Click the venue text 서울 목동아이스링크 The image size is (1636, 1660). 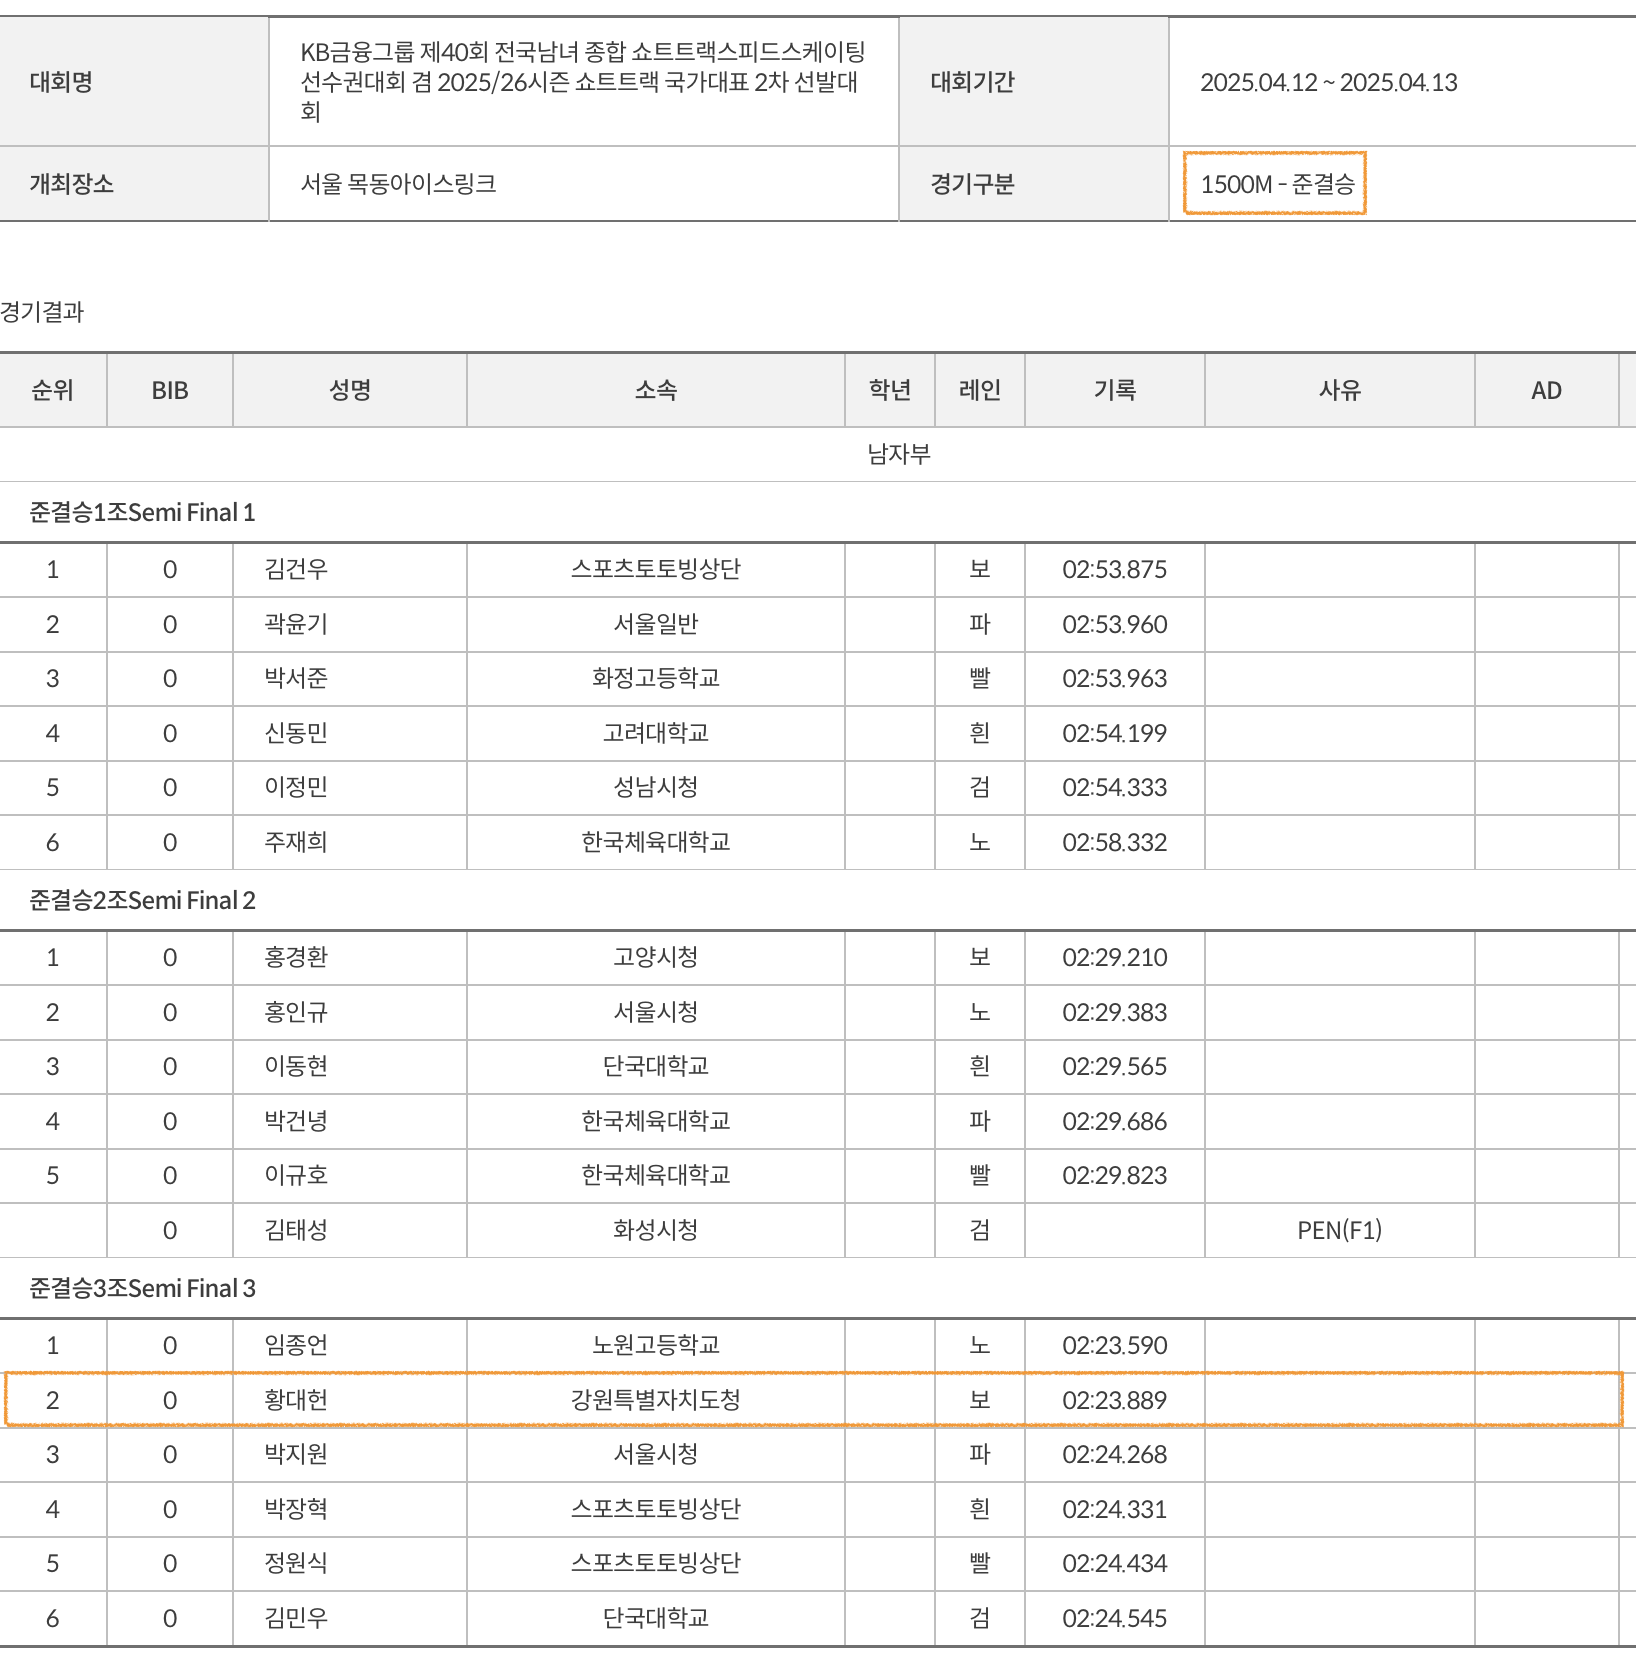pyautogui.click(x=398, y=184)
